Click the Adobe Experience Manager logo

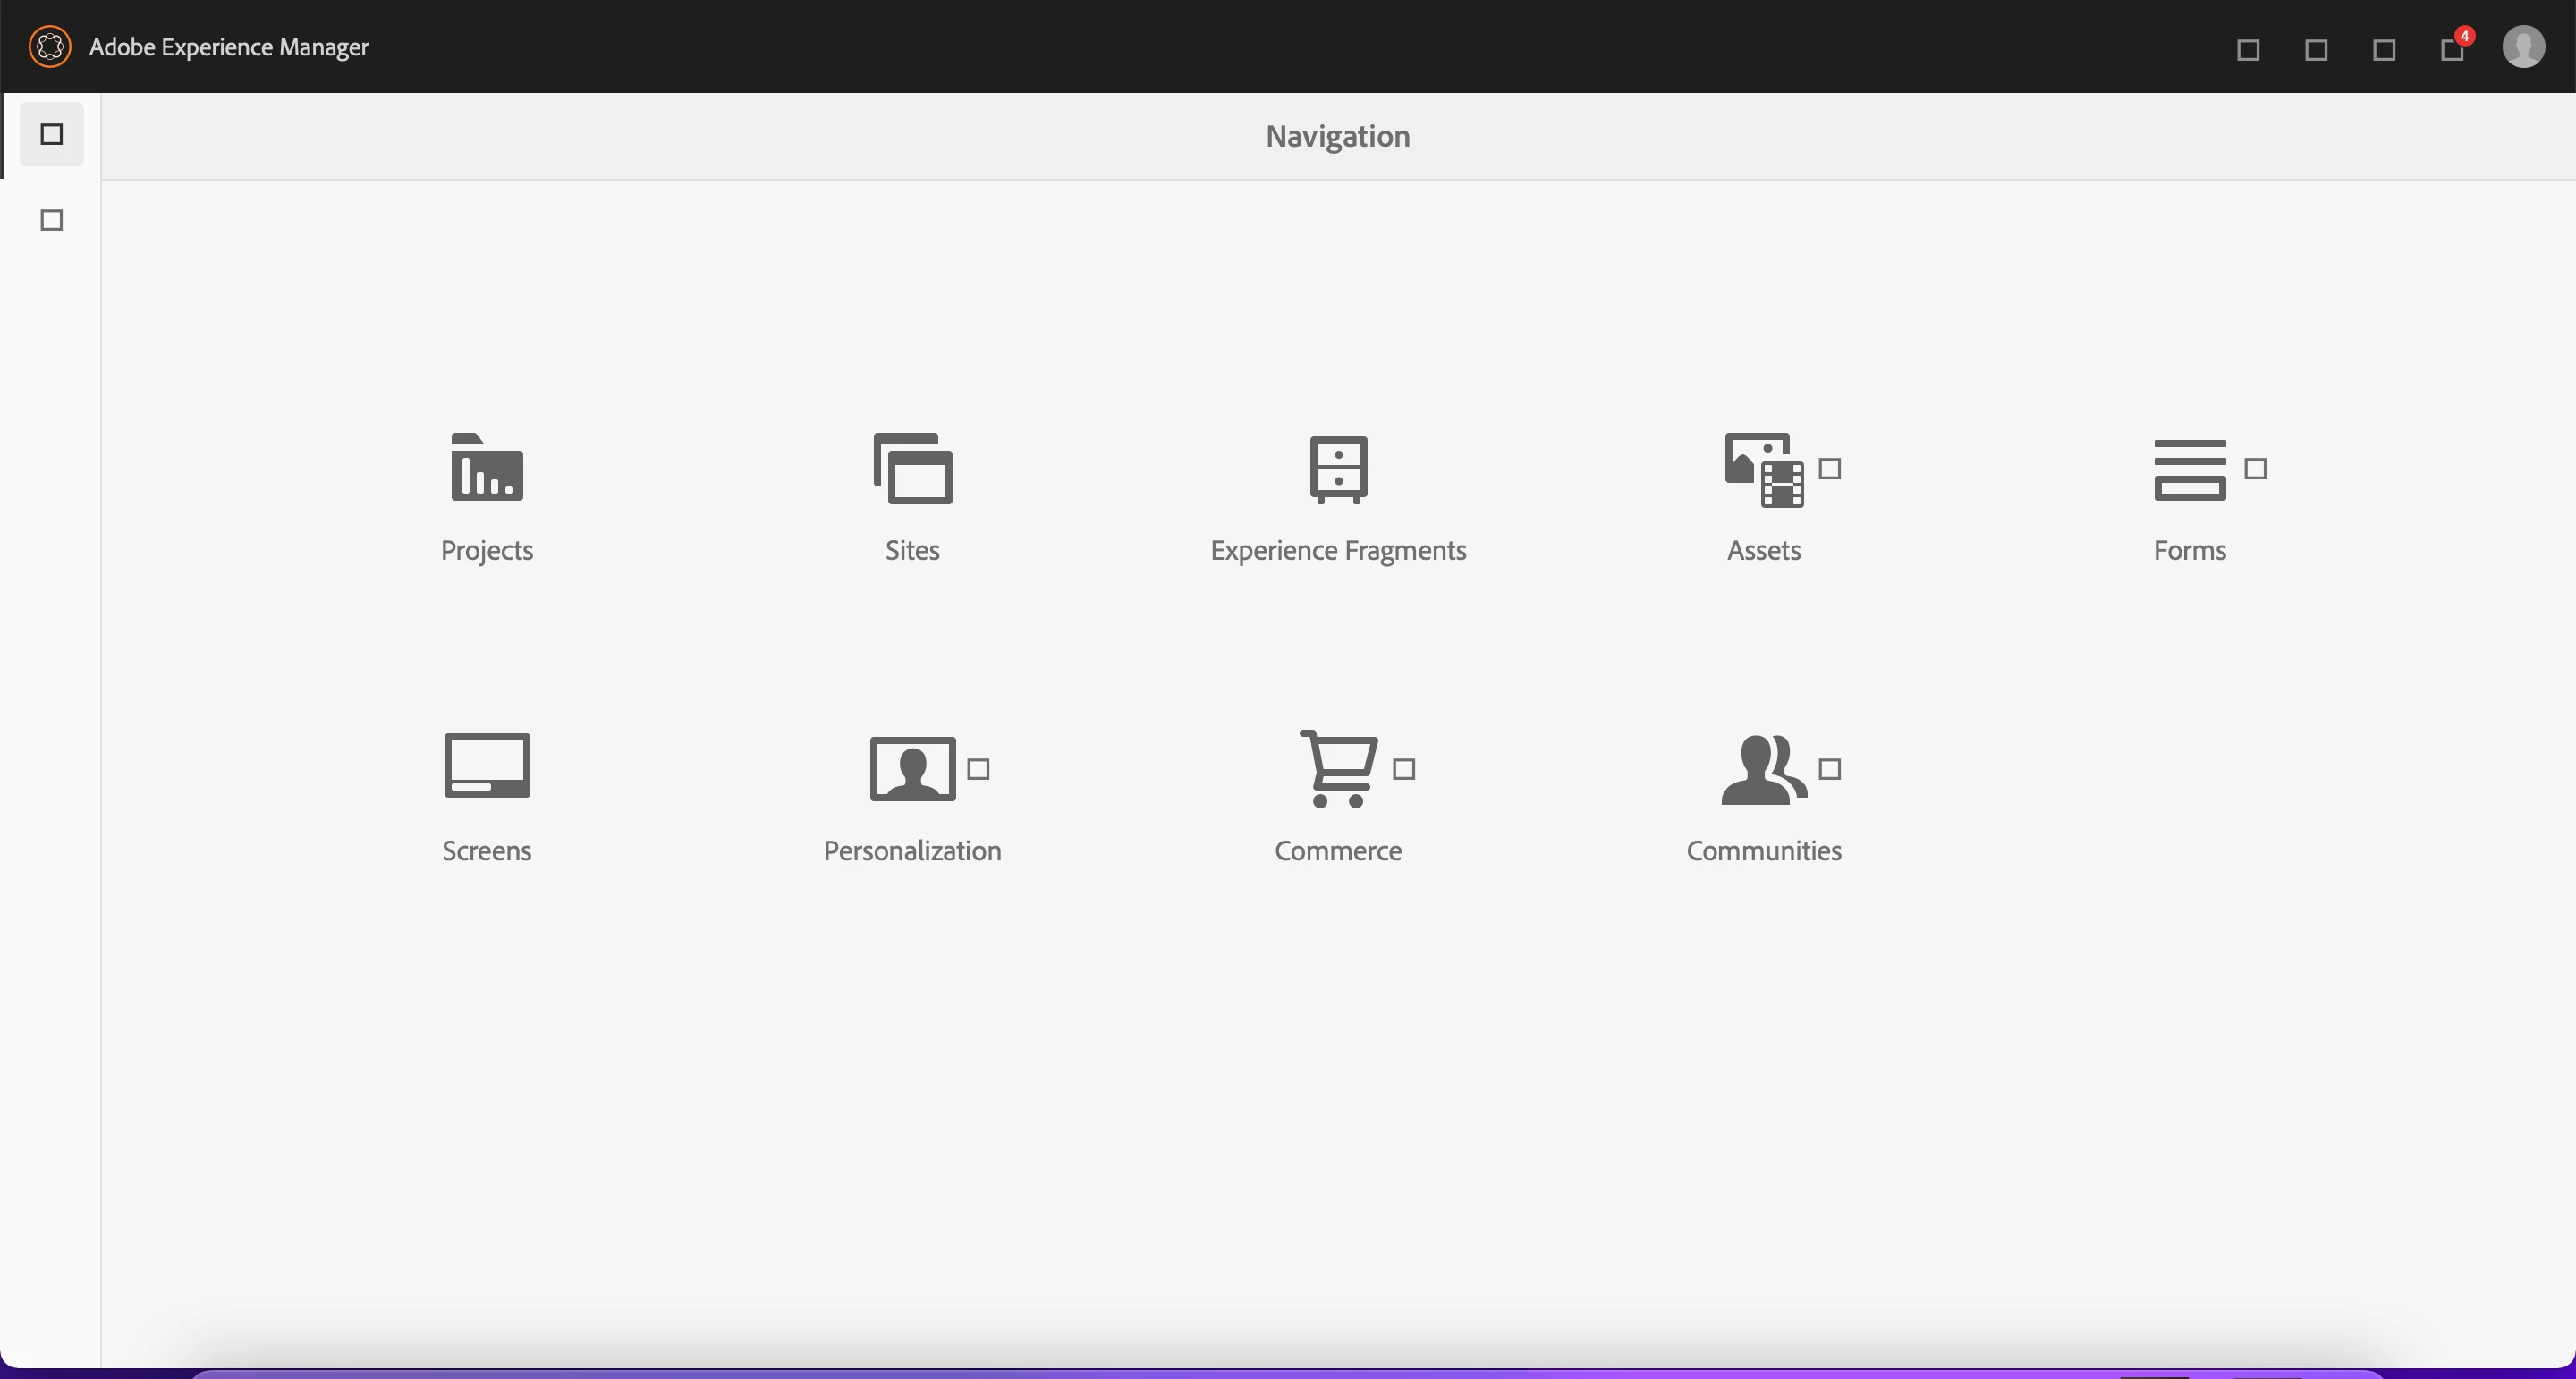(49, 47)
